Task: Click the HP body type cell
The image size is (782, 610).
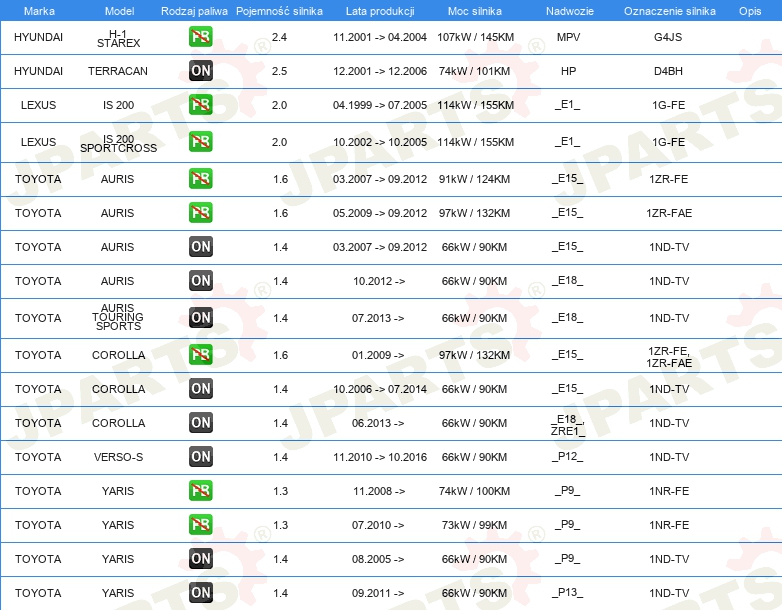Action: (568, 71)
